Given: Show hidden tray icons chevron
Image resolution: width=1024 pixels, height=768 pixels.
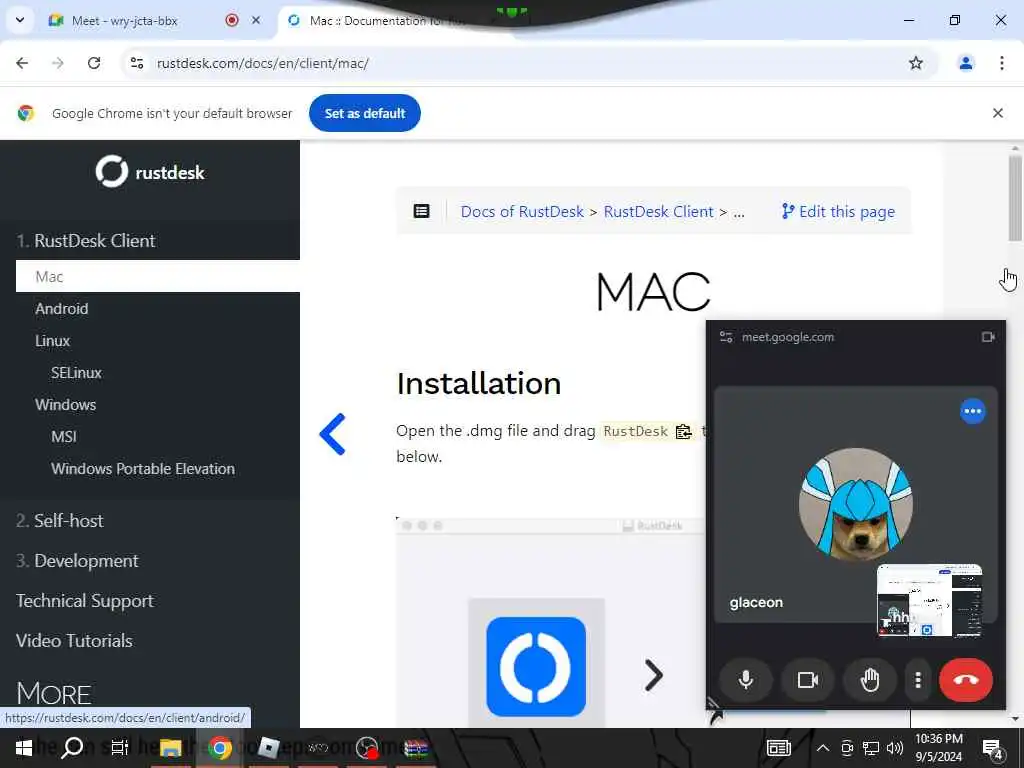Looking at the screenshot, I should 823,748.
